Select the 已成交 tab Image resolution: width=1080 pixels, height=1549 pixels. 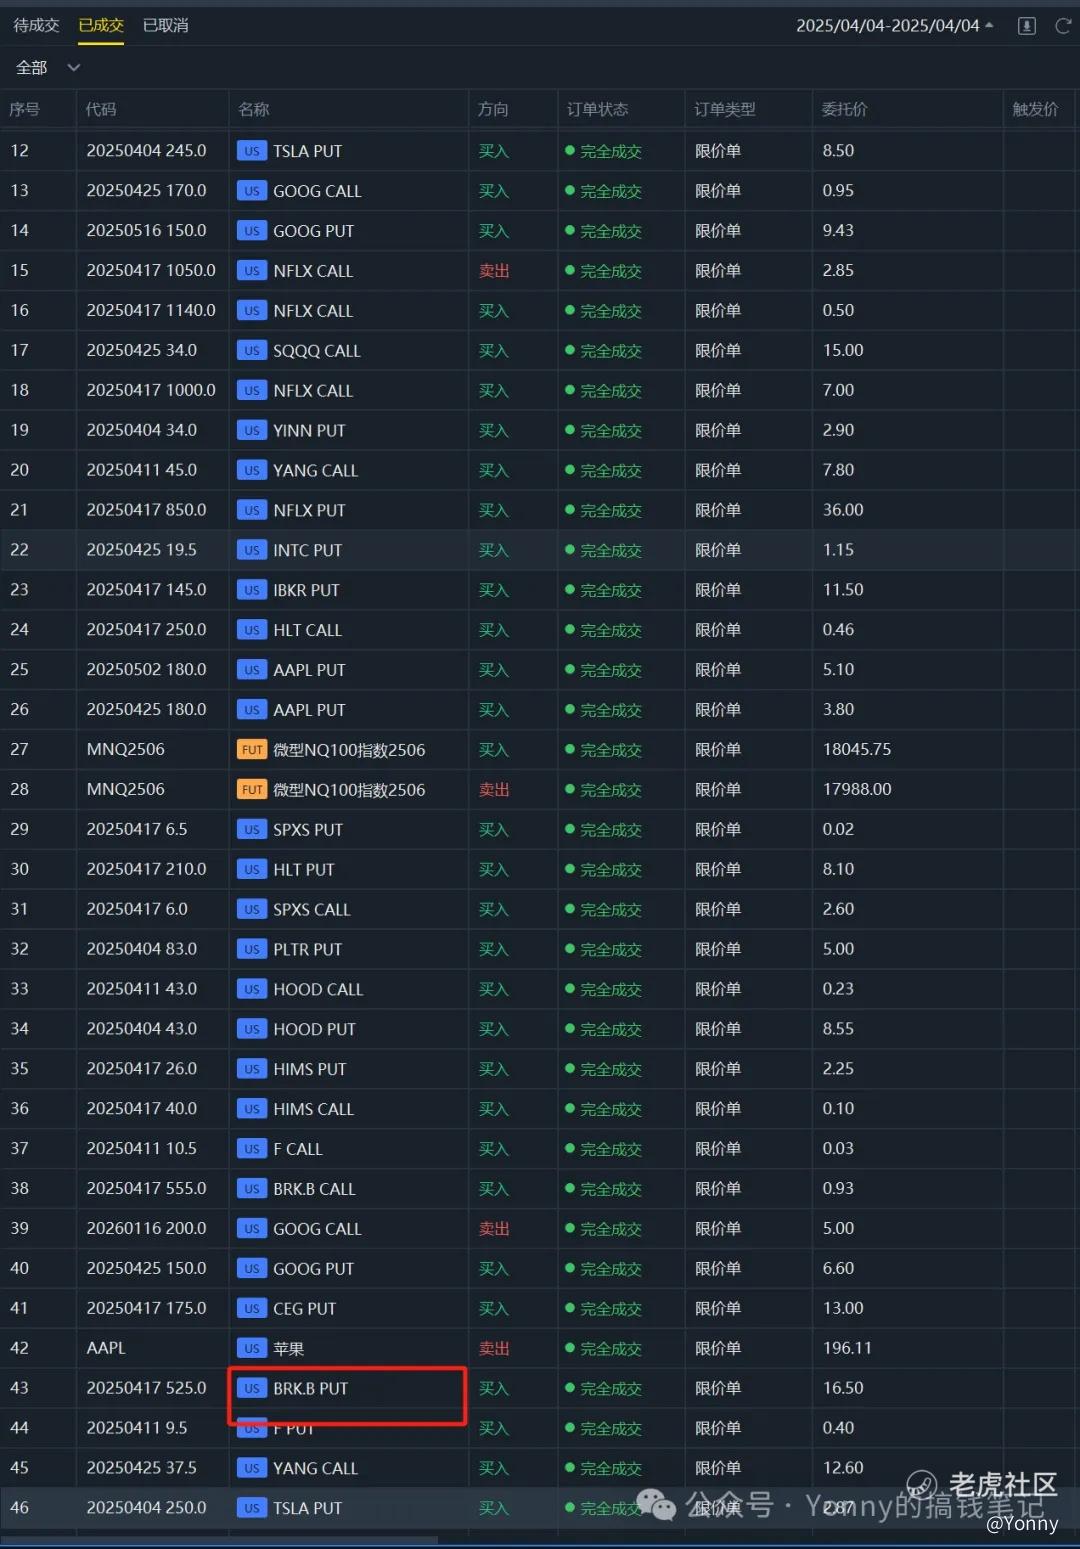[x=101, y=25]
